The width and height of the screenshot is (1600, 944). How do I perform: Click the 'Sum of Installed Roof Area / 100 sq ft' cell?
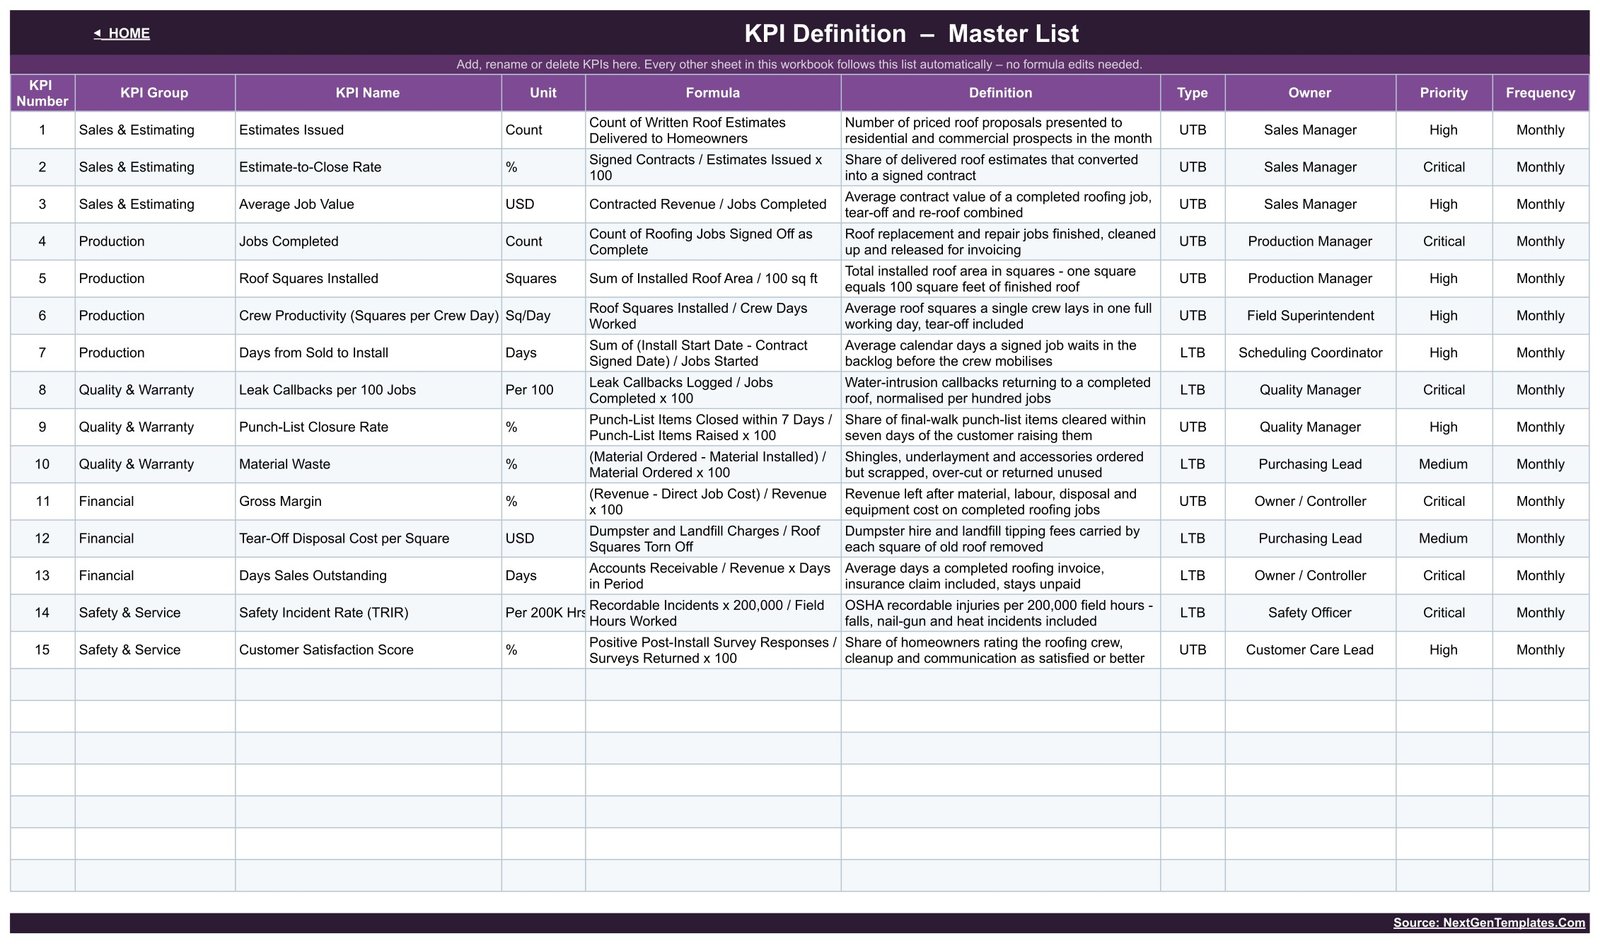pyautogui.click(x=713, y=278)
